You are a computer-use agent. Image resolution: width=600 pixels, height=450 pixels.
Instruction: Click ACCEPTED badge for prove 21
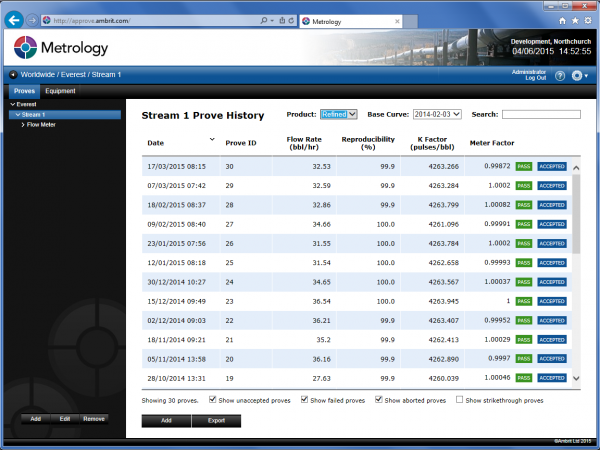pos(552,340)
